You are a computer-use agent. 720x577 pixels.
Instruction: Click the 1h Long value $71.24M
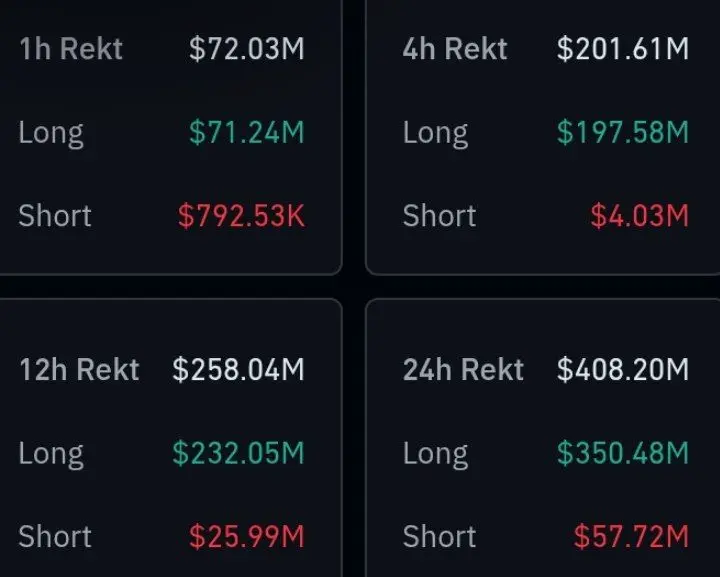click(x=247, y=132)
